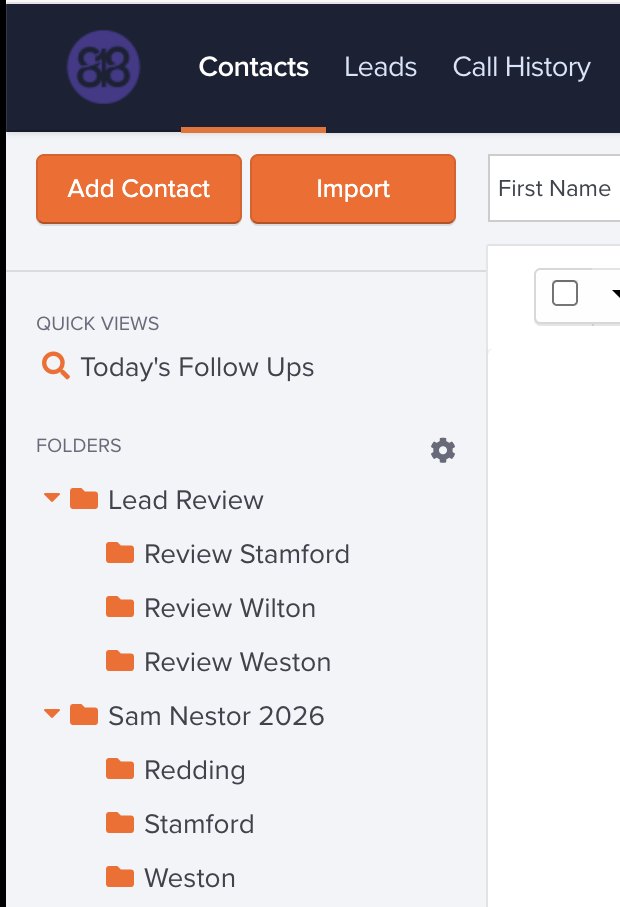
Task: Open the Call History tab
Action: (x=522, y=67)
